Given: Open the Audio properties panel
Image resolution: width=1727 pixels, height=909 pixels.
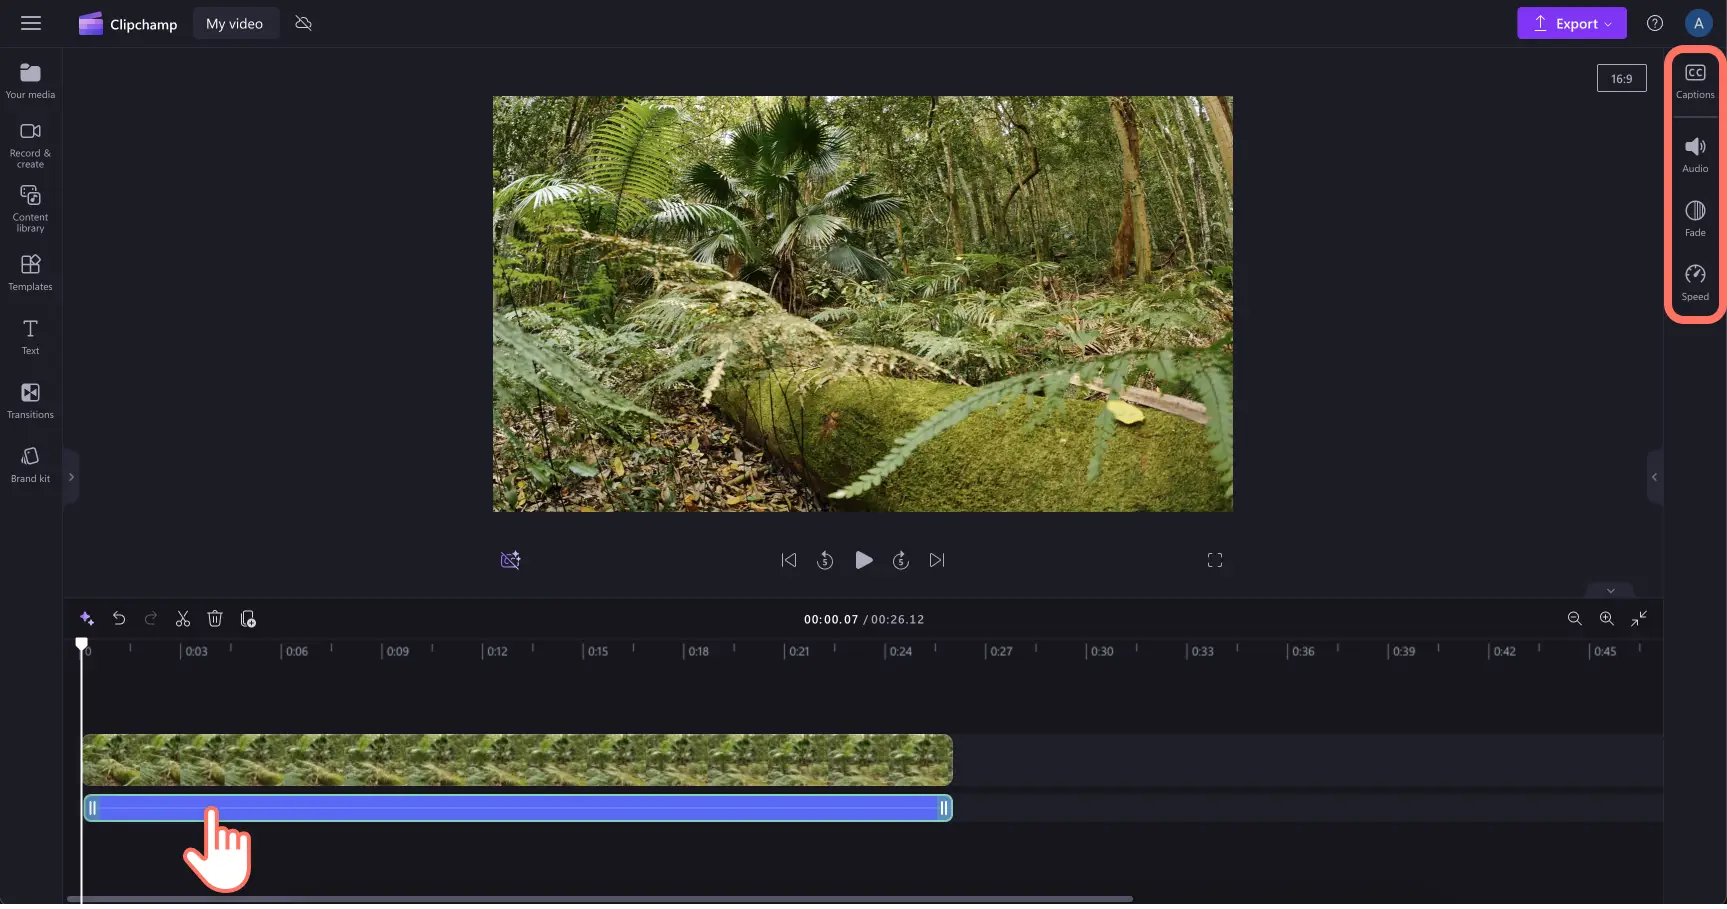Looking at the screenshot, I should 1695,155.
